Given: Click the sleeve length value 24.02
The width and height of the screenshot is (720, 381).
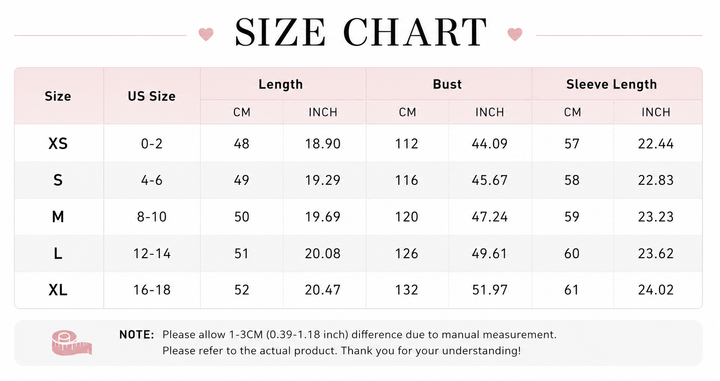Looking at the screenshot, I should pos(656,290).
